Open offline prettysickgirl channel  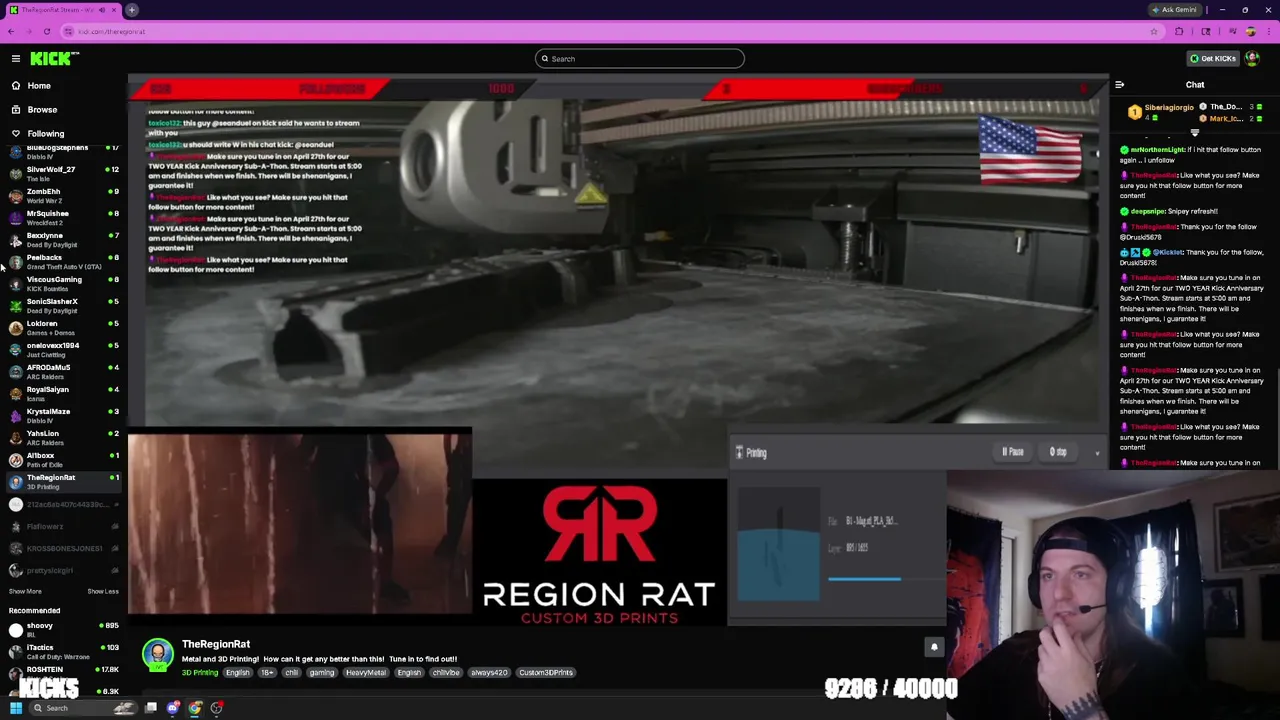(x=62, y=570)
